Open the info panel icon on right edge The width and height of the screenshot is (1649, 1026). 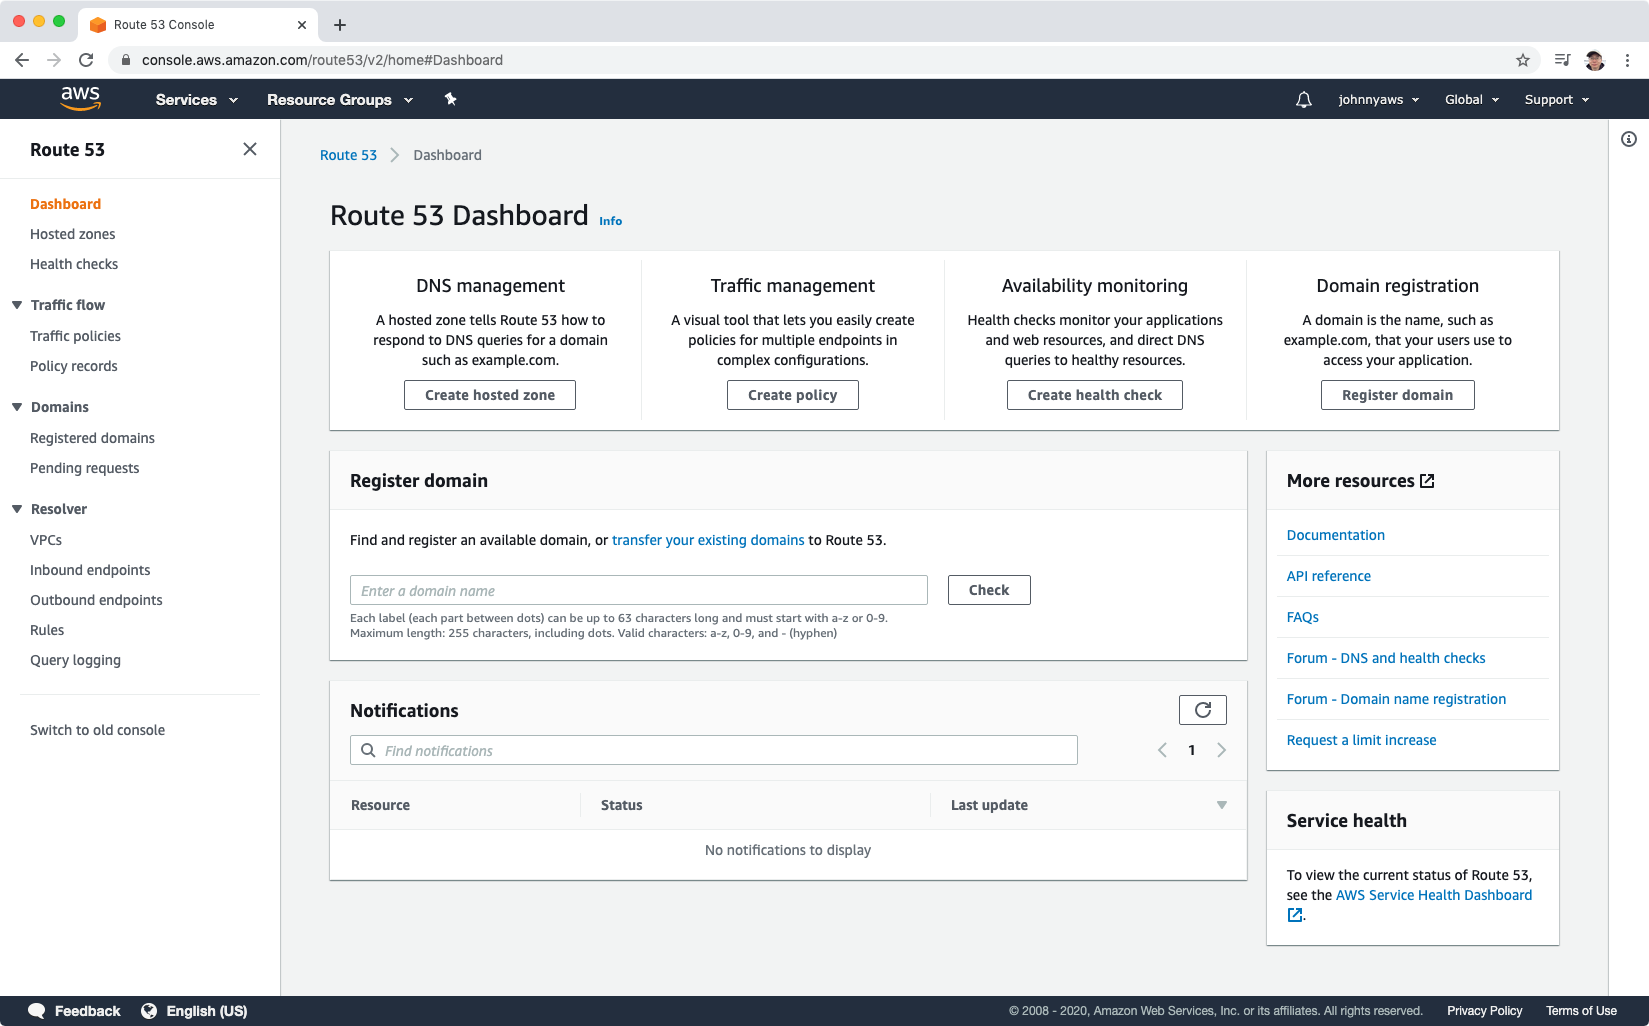pos(1629,139)
